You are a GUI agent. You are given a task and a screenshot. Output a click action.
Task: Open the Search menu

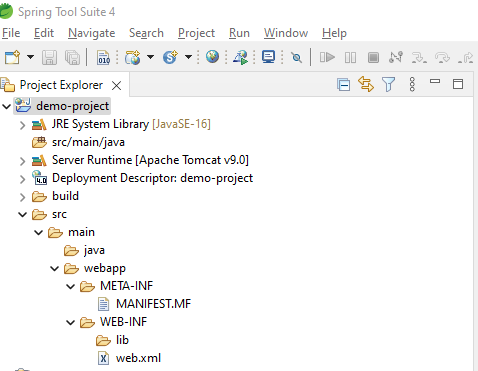click(x=146, y=33)
